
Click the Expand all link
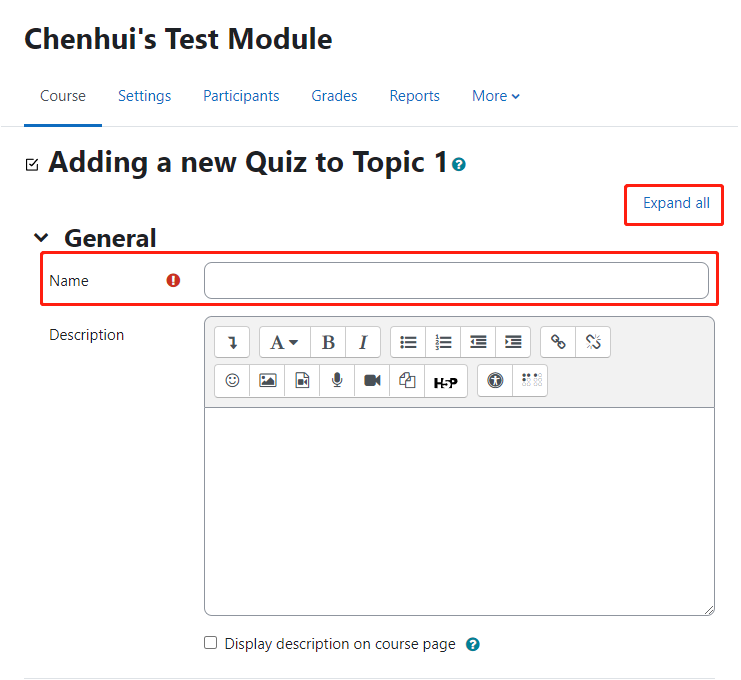(676, 203)
